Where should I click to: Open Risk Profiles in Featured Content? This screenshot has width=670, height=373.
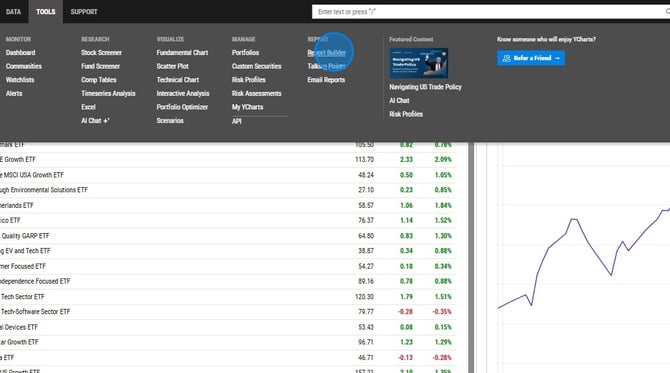(x=406, y=115)
